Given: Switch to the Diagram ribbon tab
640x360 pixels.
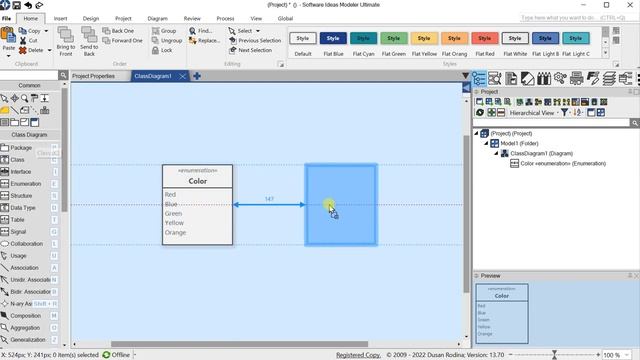Looking at the screenshot, I should pos(158,18).
